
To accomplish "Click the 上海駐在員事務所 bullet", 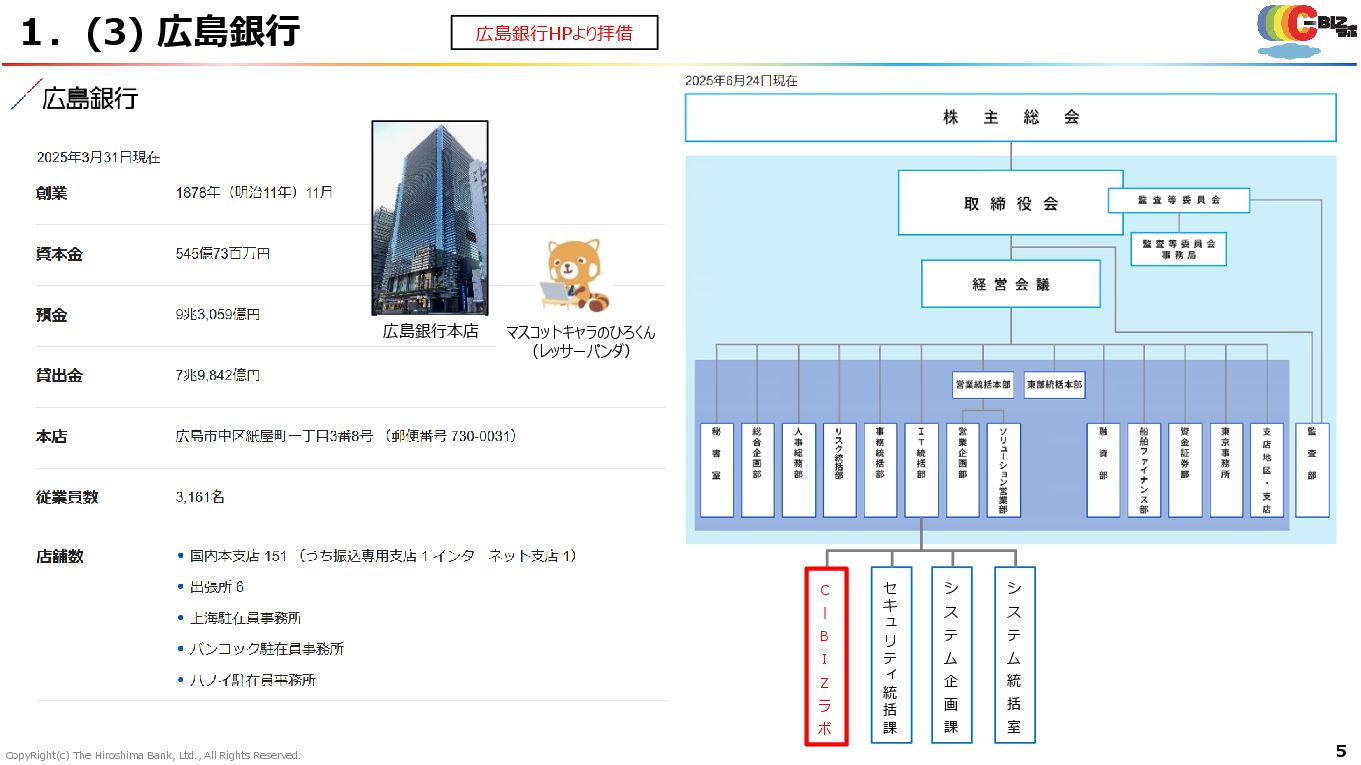I will 238,618.
